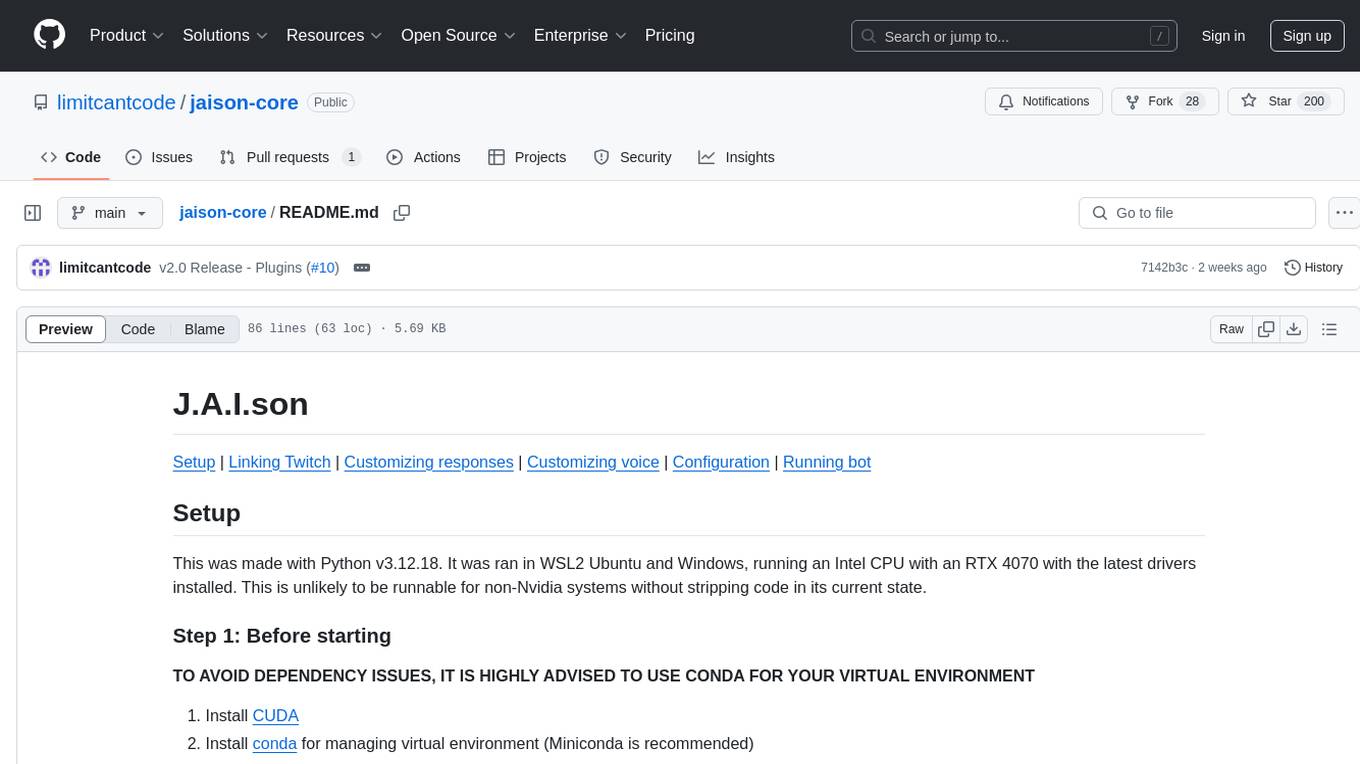1360x764 pixels.
Task: Click the 'Step 1: Before starting' heading
Action: [282, 636]
